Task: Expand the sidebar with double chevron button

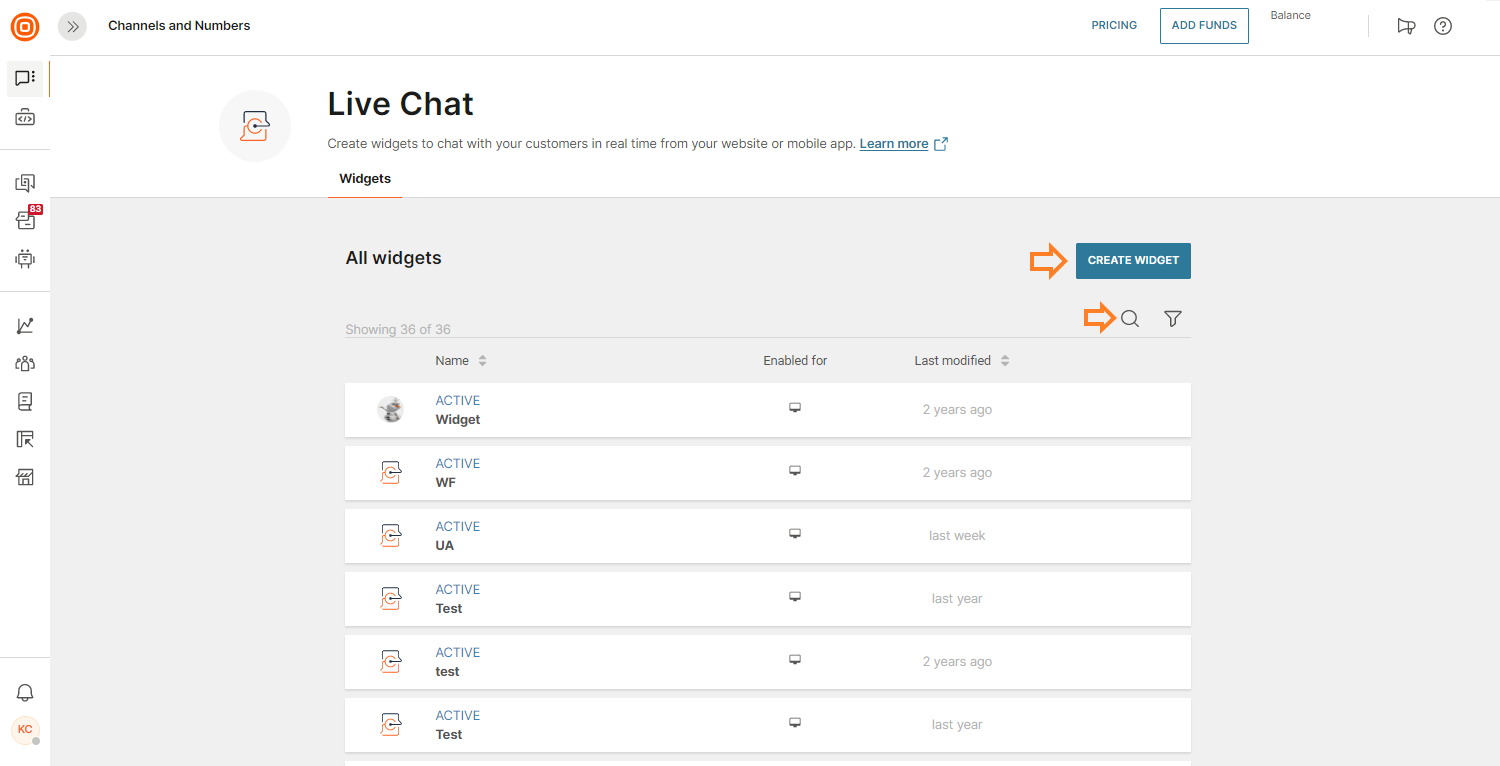Action: [x=73, y=26]
